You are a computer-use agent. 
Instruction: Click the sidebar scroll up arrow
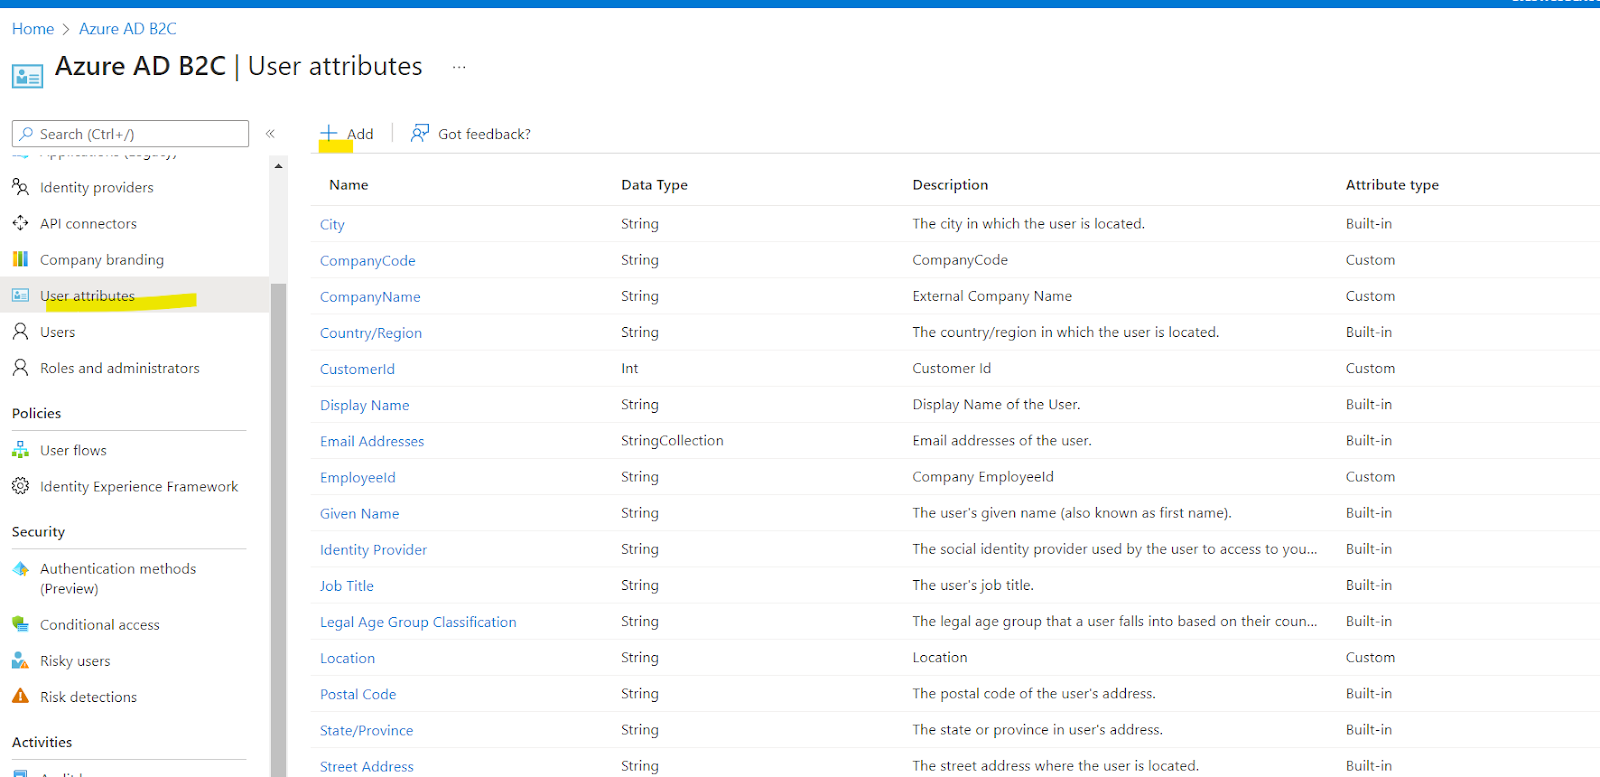click(278, 165)
